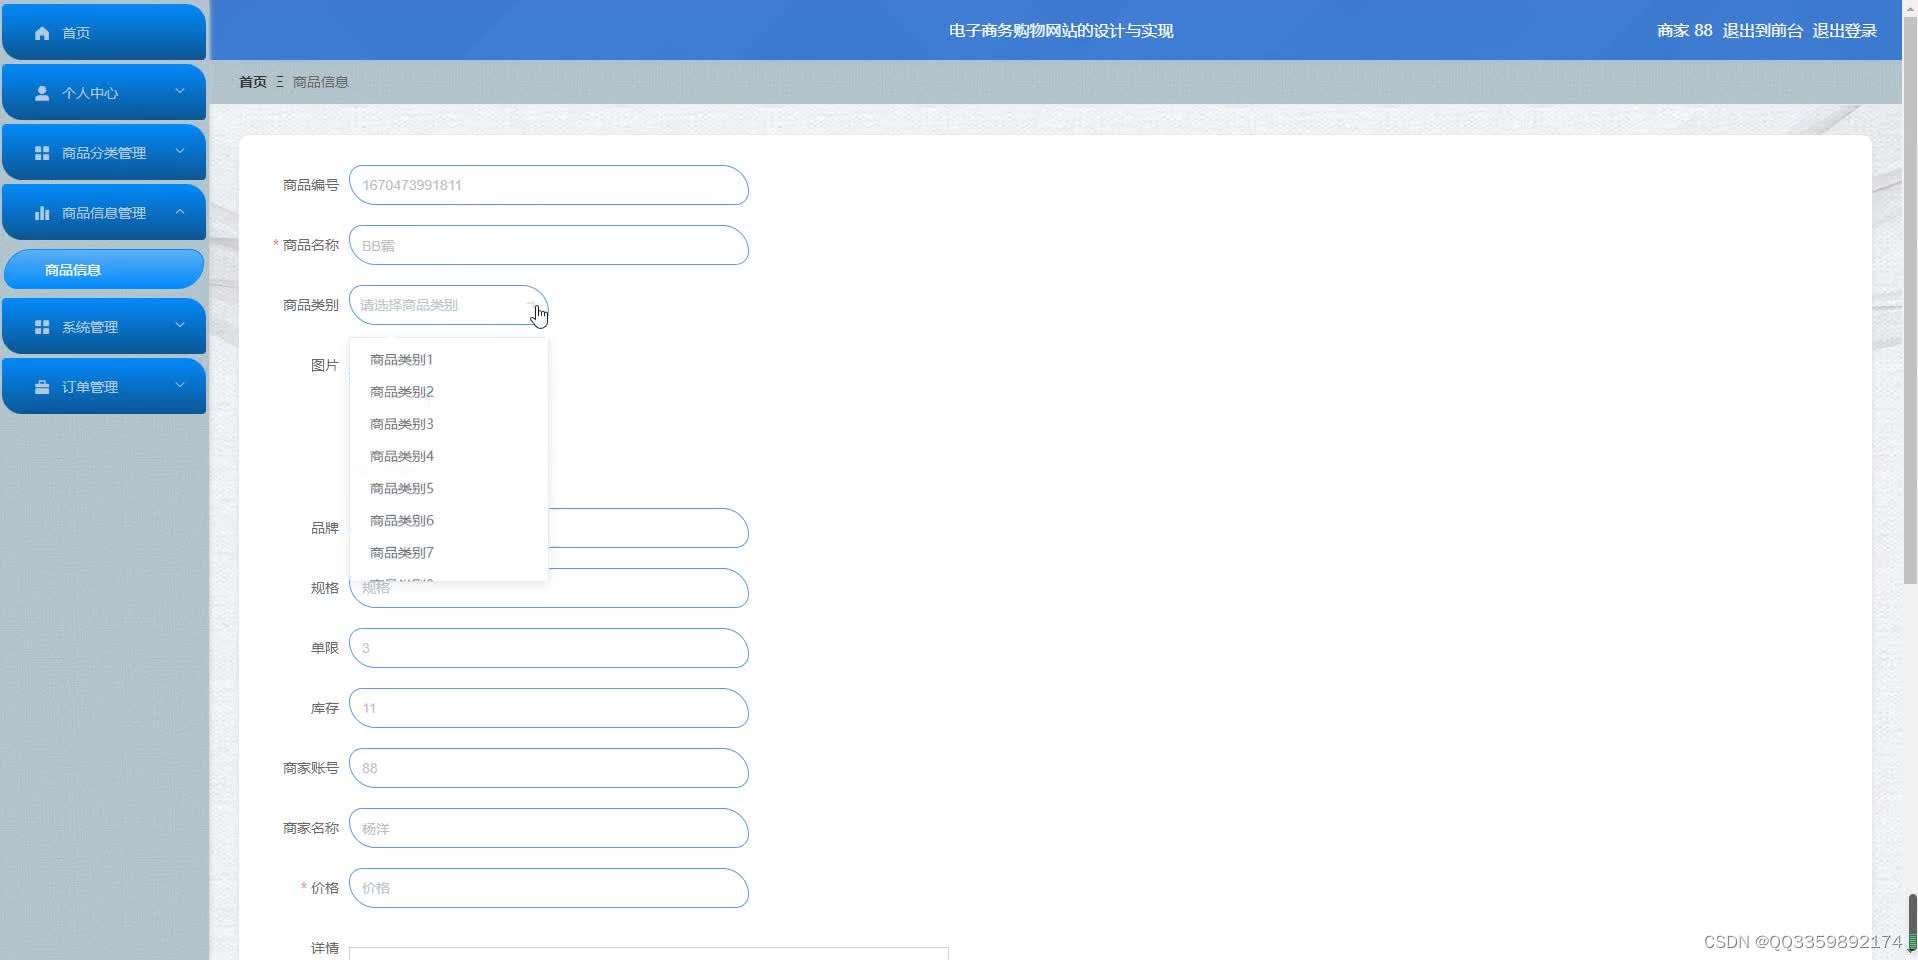Screen dimensions: 1918x960
Task: Click the grid icon beside 商品分类管理
Action: click(x=42, y=153)
